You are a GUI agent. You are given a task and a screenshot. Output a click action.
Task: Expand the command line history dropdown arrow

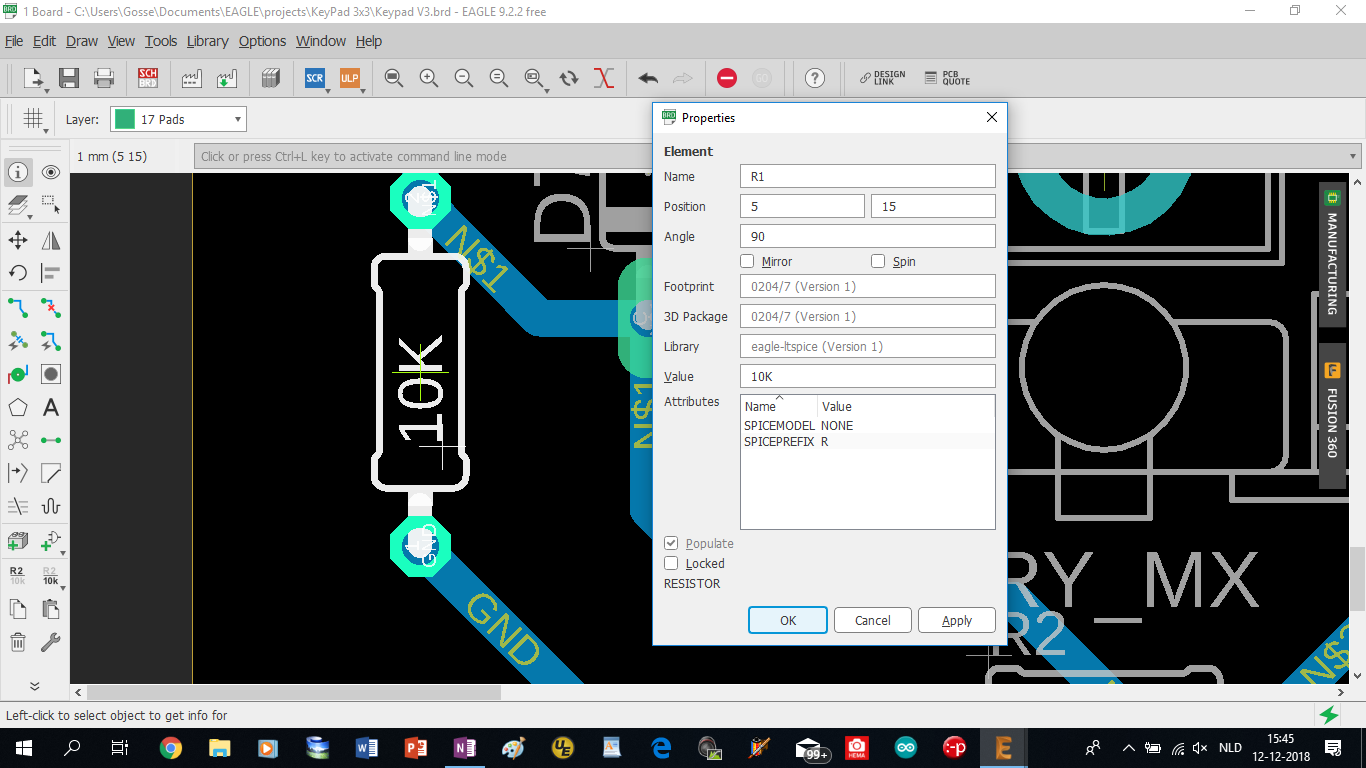(1354, 156)
